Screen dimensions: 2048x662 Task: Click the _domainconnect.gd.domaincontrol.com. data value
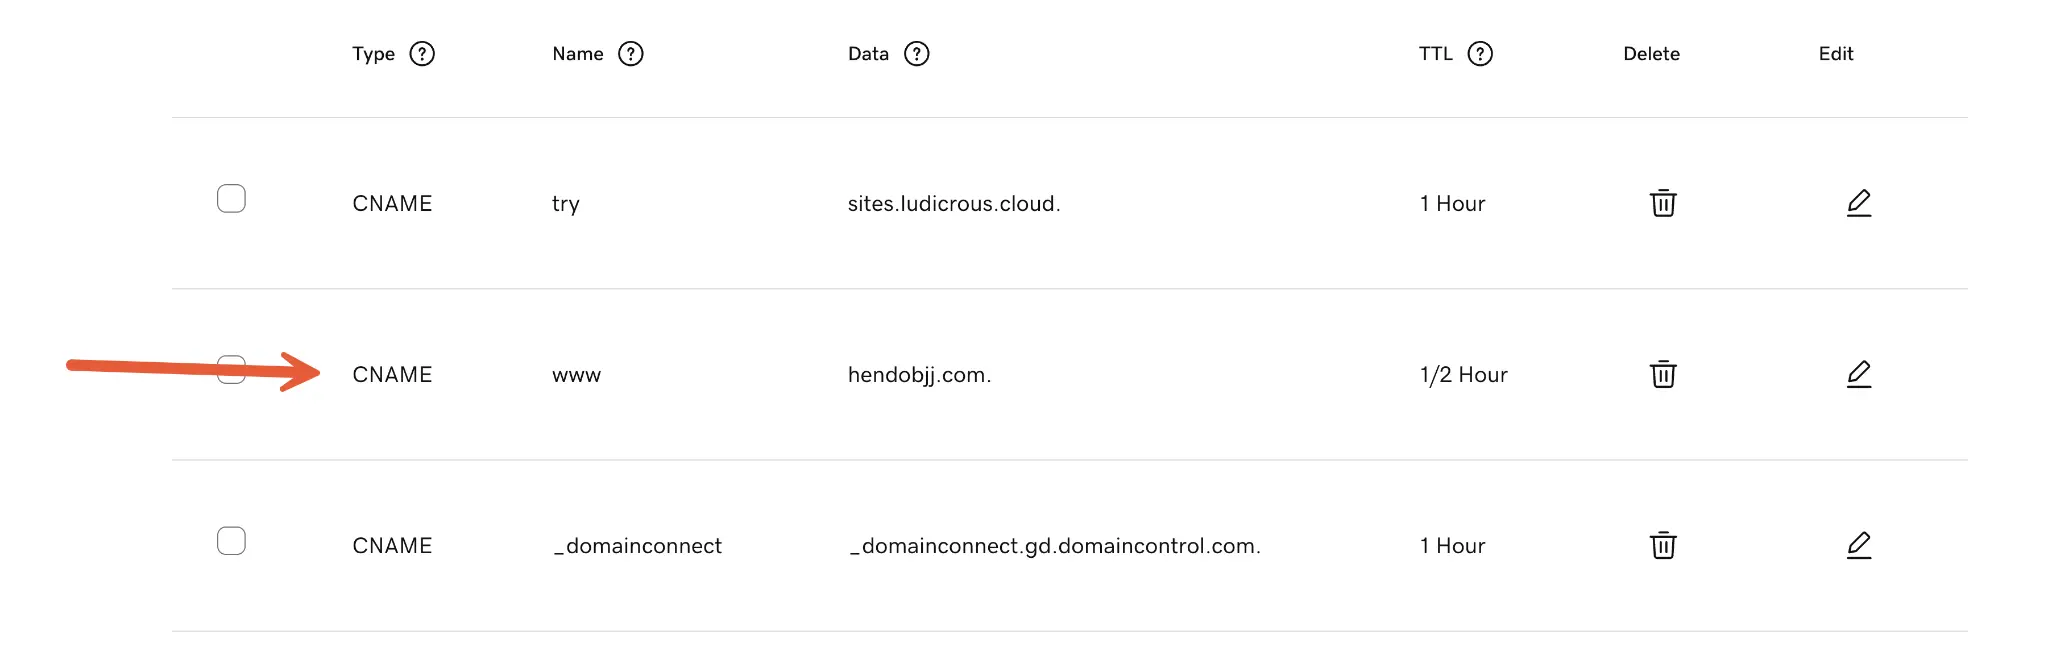point(1055,546)
